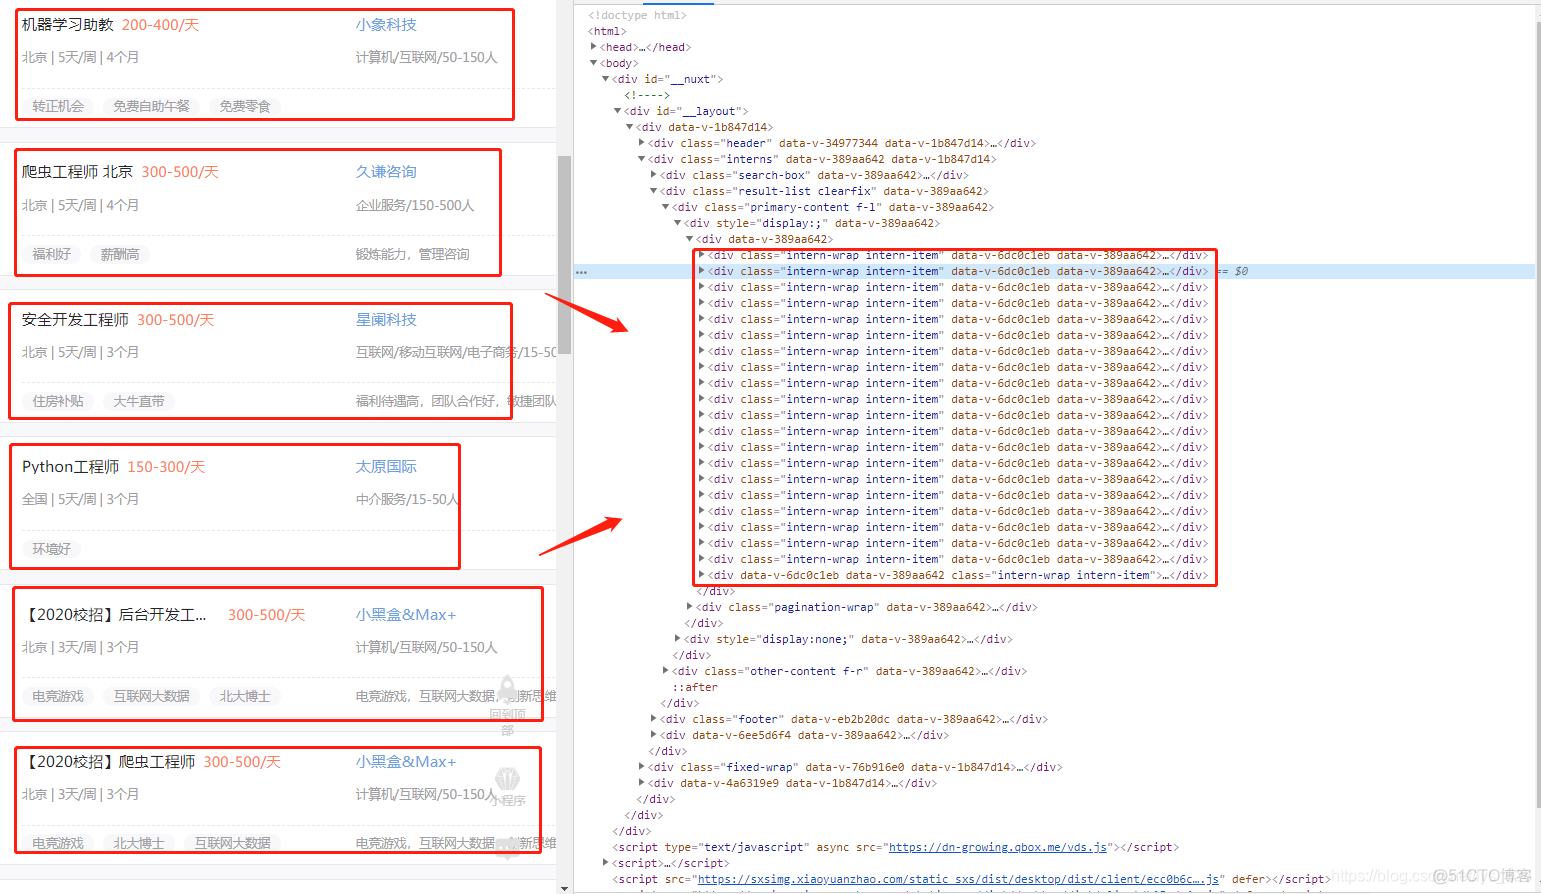Collapse the div class="interns" node
Viewport: 1541px width, 894px height.
tap(641, 159)
